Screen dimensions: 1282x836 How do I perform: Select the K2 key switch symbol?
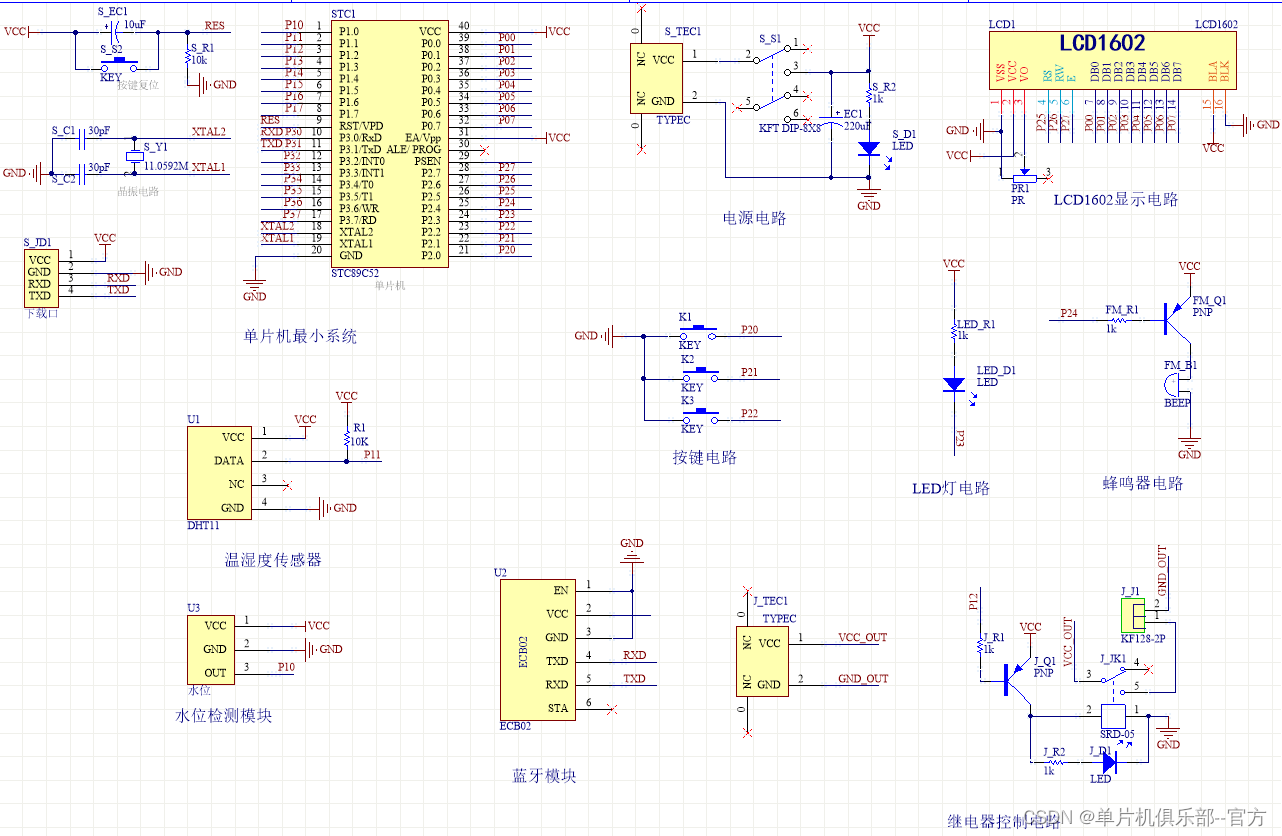tap(699, 373)
